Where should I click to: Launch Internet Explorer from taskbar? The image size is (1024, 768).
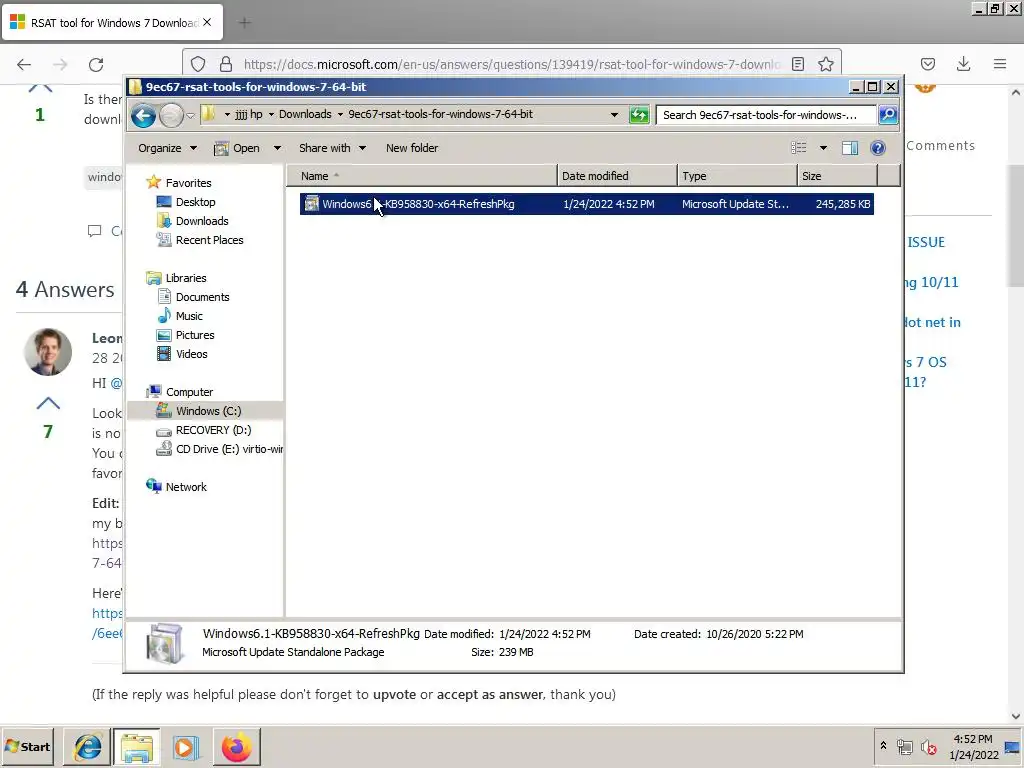[87, 747]
